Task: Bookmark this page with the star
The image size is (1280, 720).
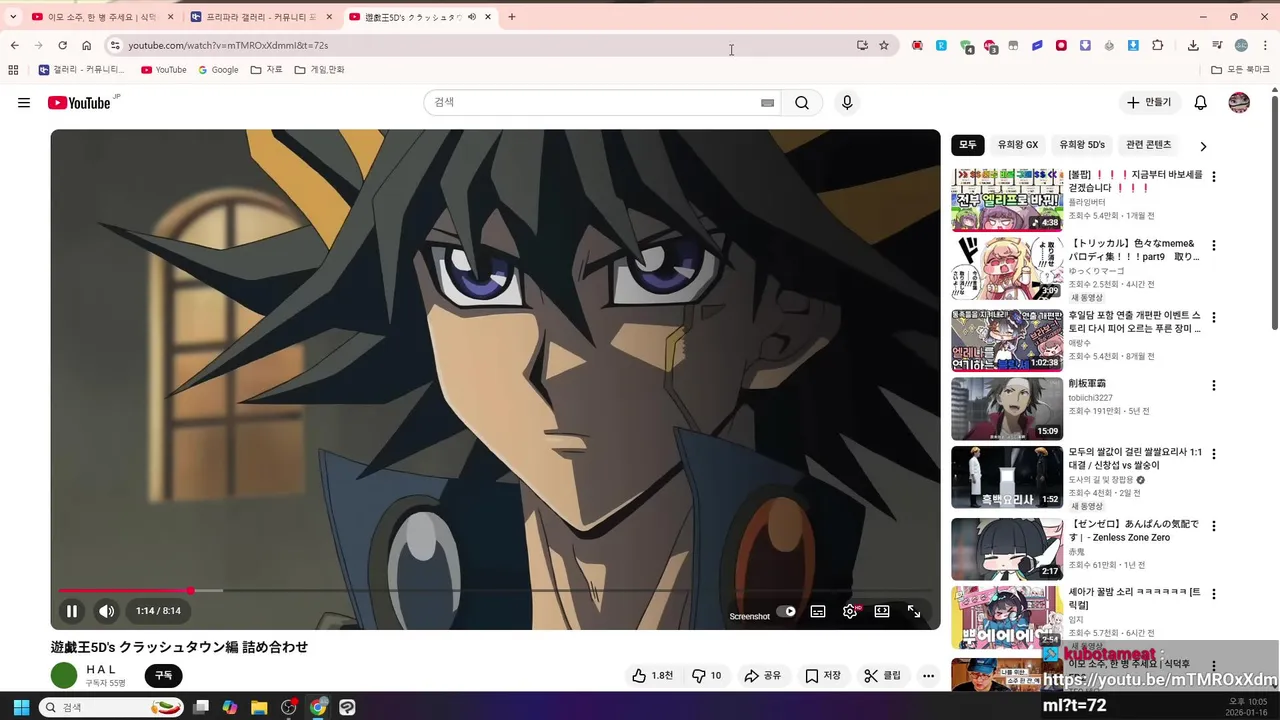Action: (884, 45)
